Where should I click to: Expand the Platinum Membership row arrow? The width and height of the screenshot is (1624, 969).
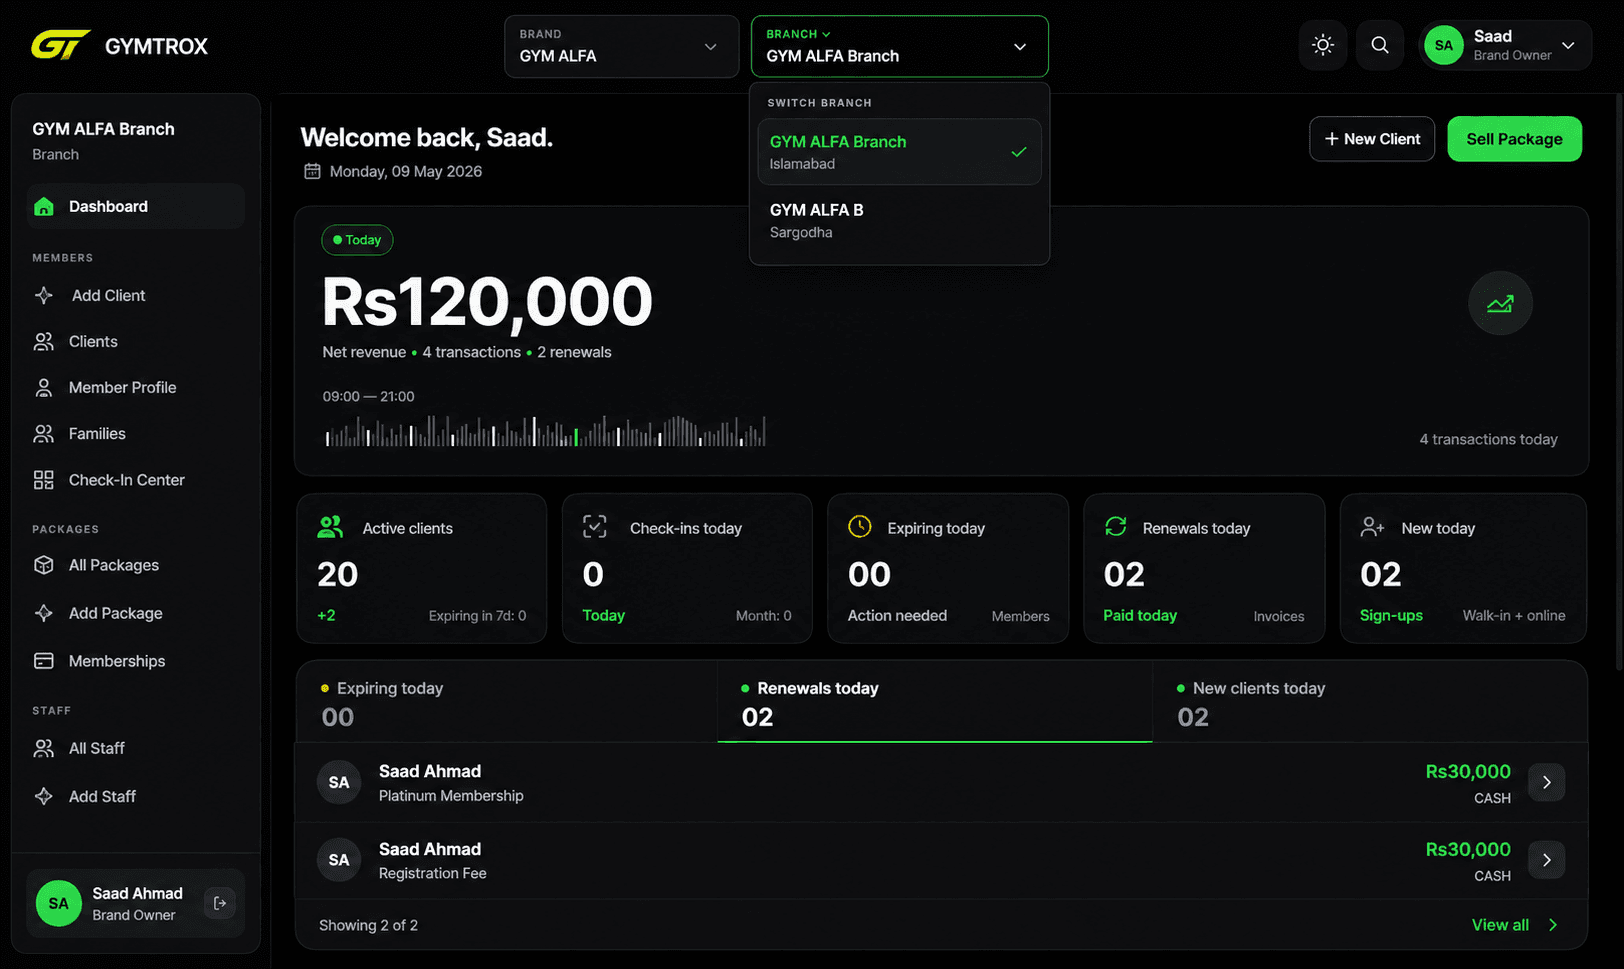(1547, 782)
